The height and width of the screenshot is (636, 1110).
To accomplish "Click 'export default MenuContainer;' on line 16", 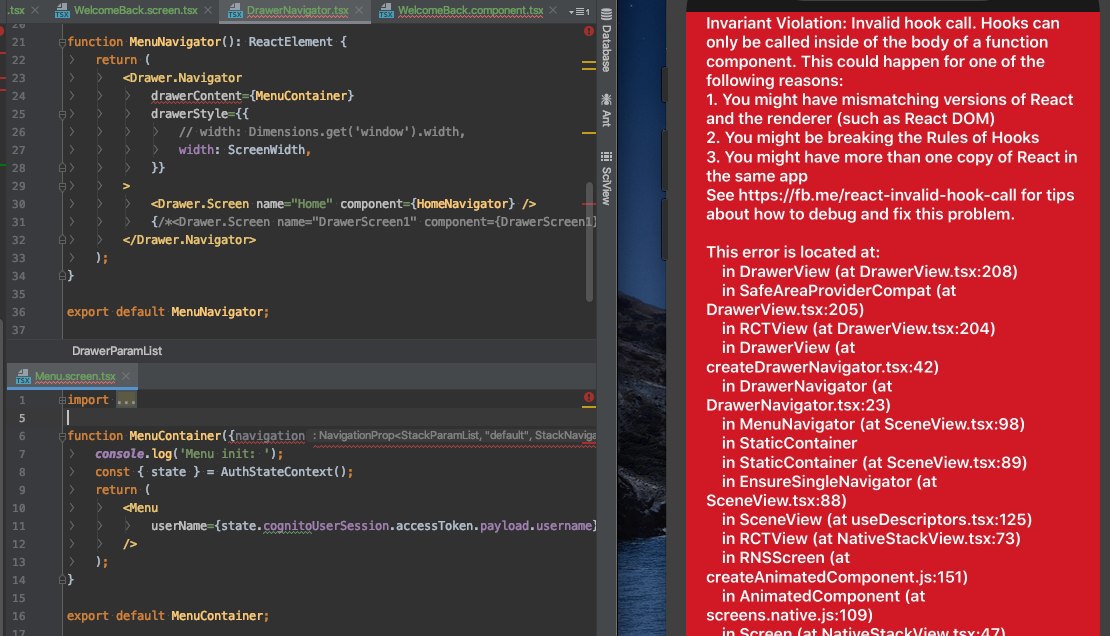I will [x=168, y=615].
